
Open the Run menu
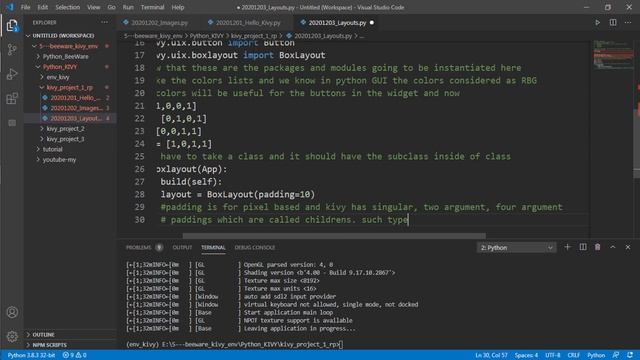pyautogui.click(x=128, y=7)
